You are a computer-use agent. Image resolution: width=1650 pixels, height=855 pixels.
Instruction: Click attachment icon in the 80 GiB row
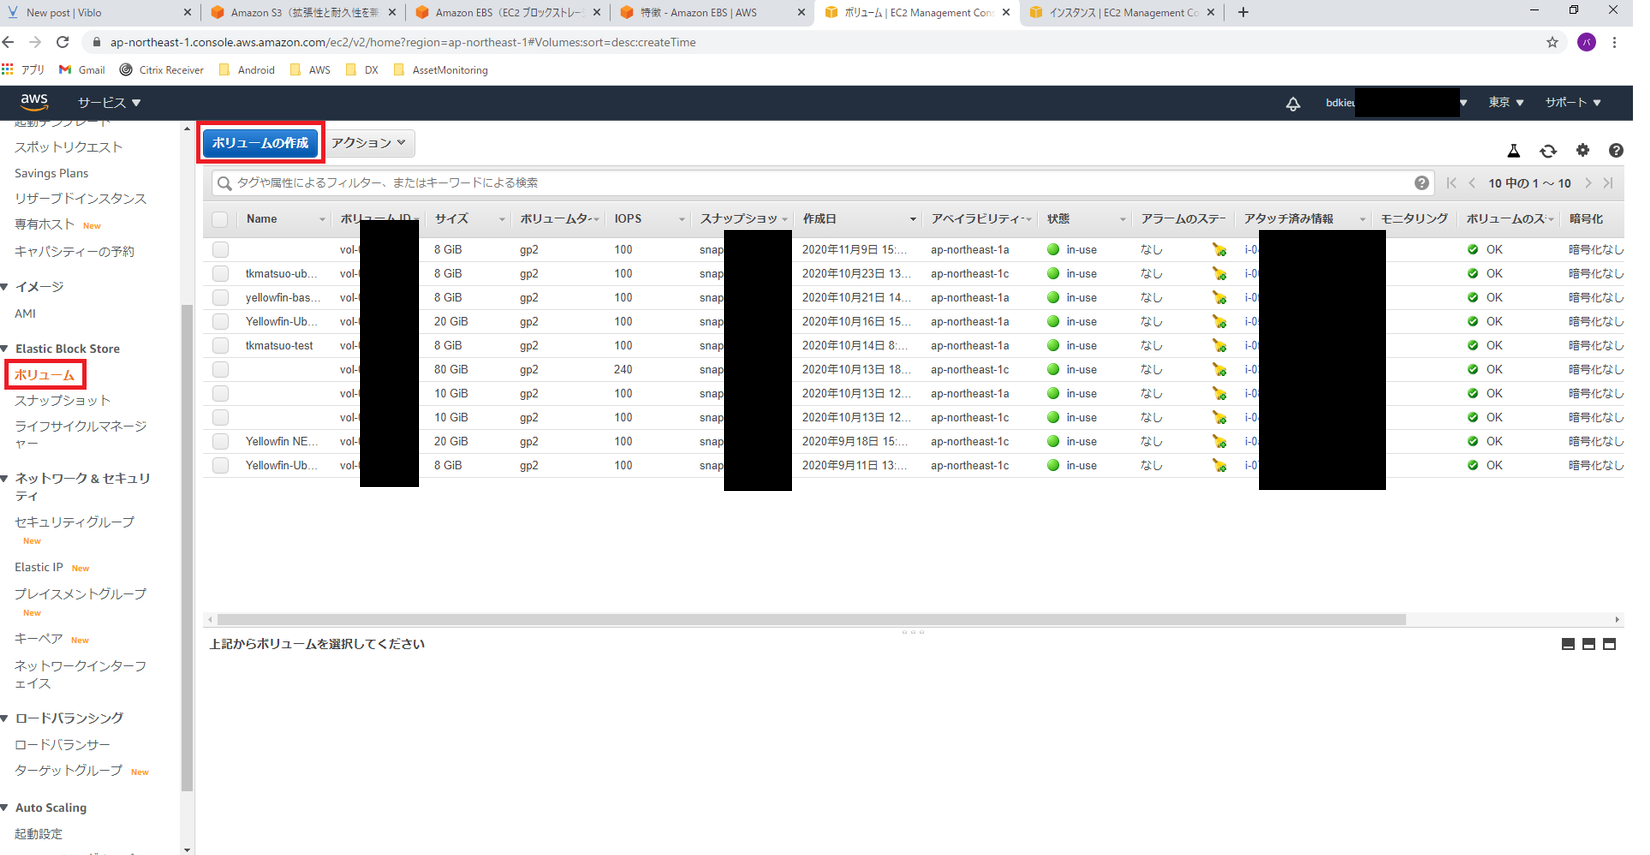coord(1219,369)
